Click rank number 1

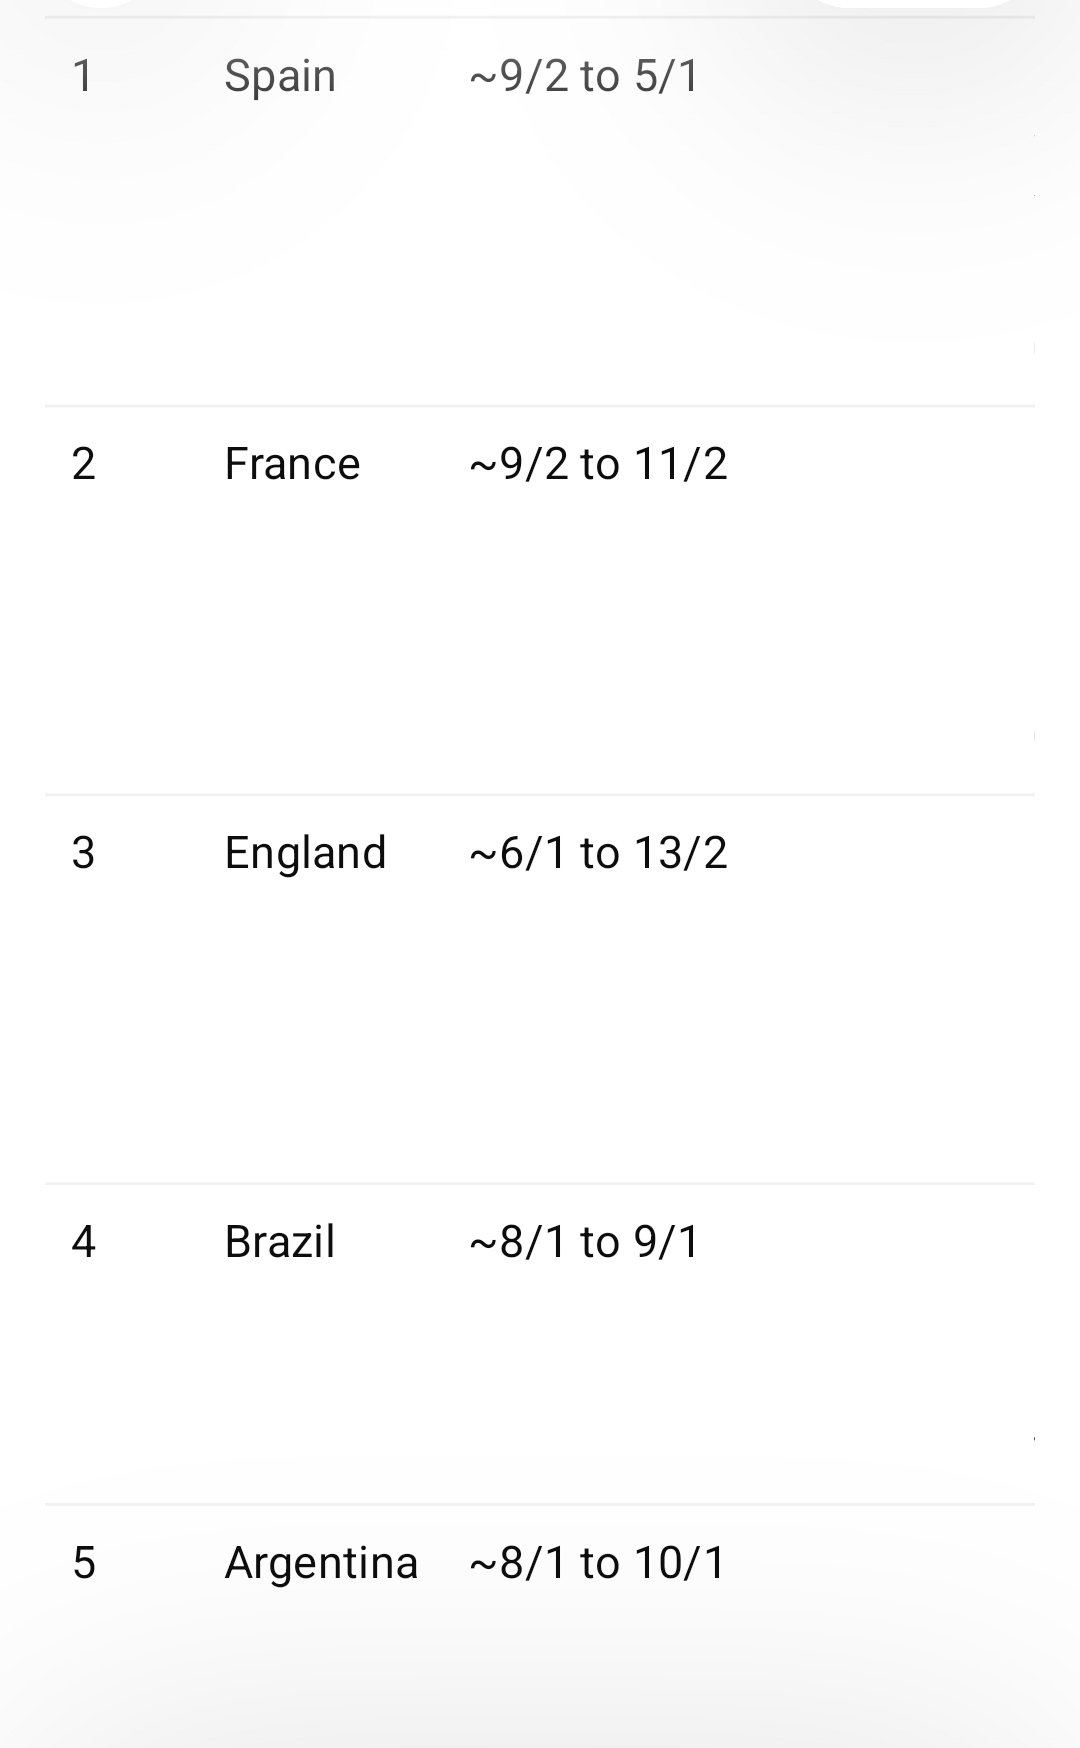pyautogui.click(x=84, y=77)
